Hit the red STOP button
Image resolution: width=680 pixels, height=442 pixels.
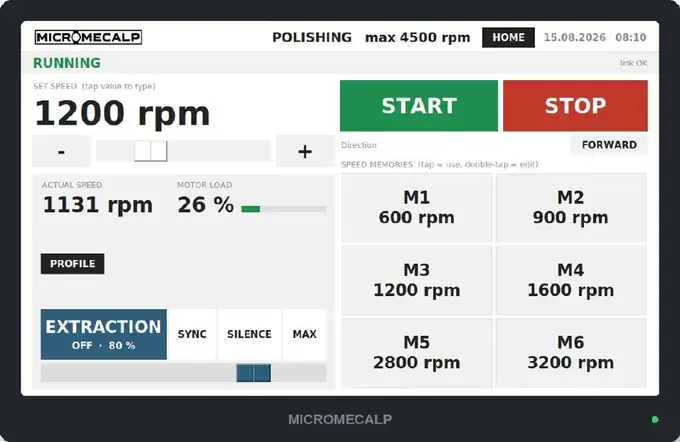pos(575,105)
